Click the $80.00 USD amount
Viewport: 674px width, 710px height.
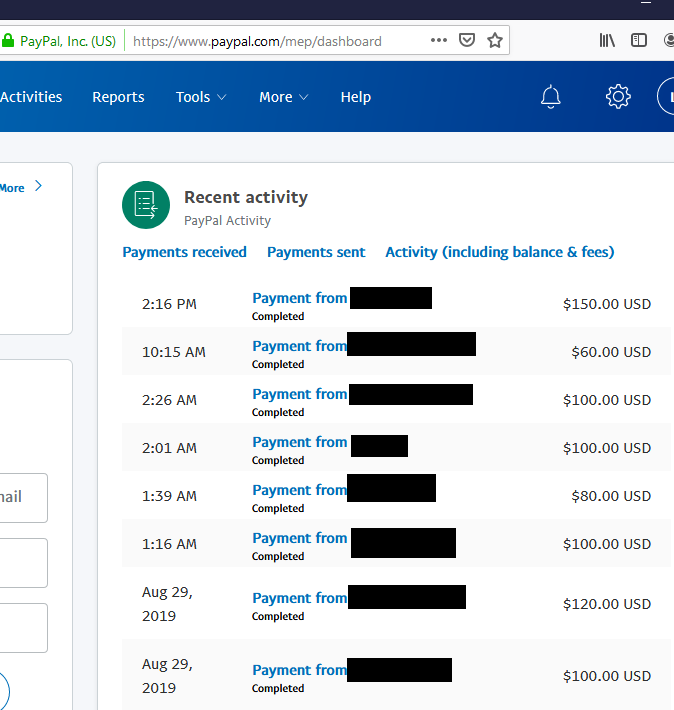pyautogui.click(x=611, y=496)
